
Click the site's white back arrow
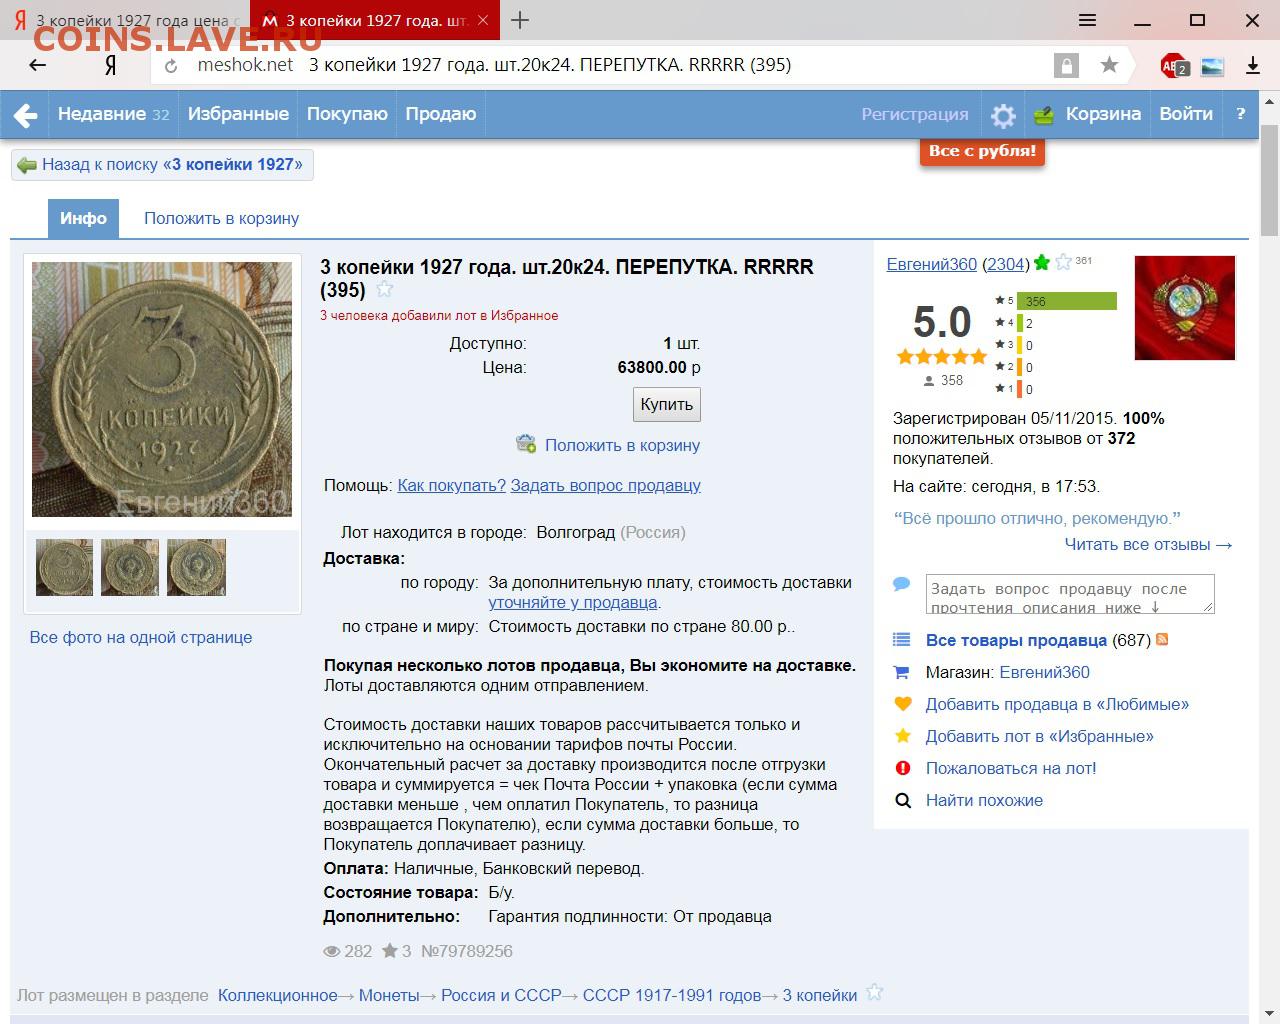tap(25, 114)
